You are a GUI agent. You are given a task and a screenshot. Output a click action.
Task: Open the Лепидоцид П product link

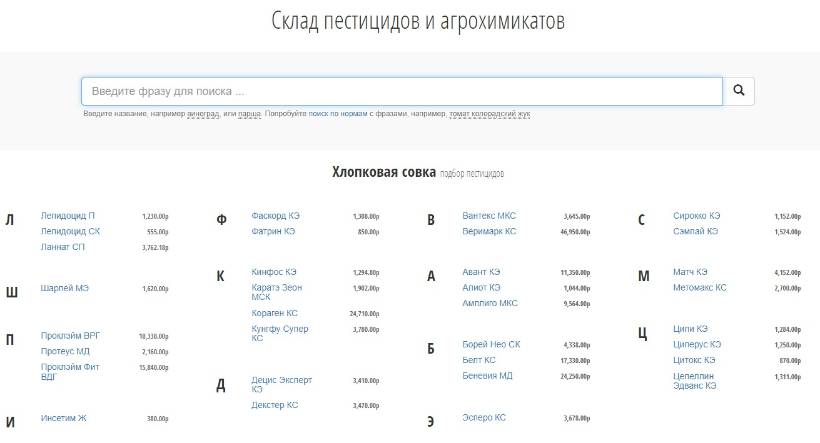(x=68, y=216)
